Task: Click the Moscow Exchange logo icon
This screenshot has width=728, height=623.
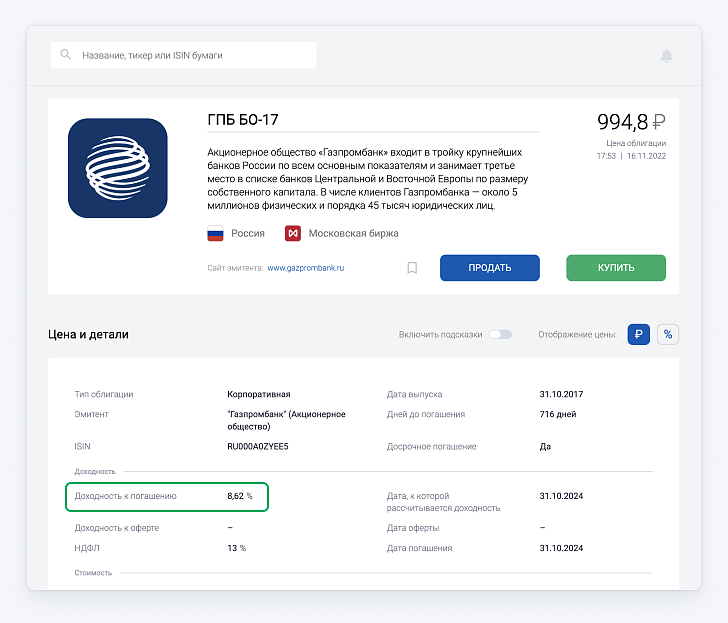Action: (x=293, y=233)
